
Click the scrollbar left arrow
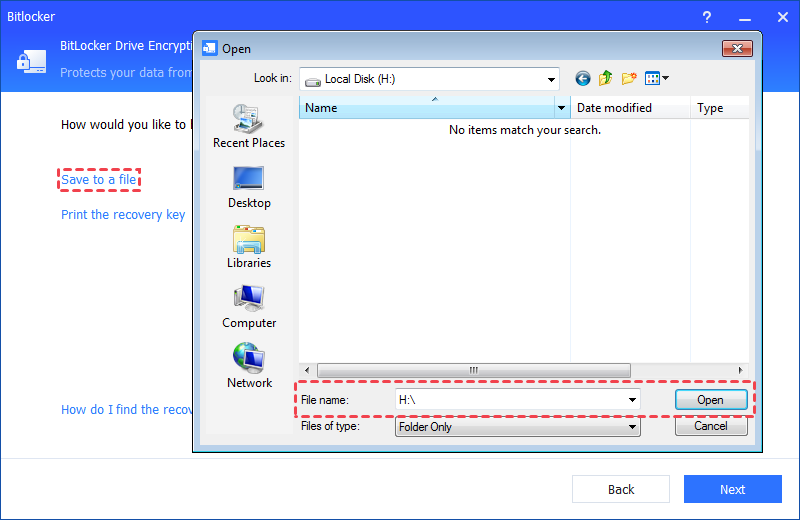[307, 370]
